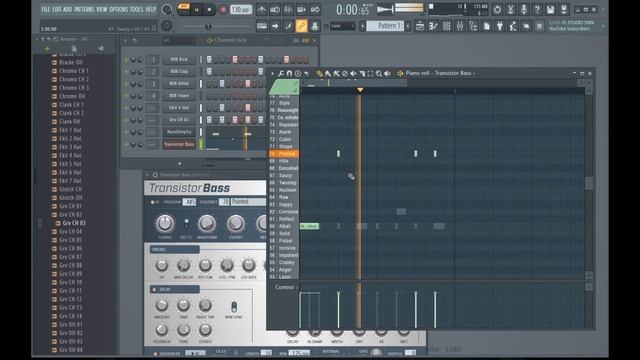Image resolution: width=640 pixels, height=360 pixels.
Task: Toggle Pat/Song mode switch
Action: tap(184, 9)
